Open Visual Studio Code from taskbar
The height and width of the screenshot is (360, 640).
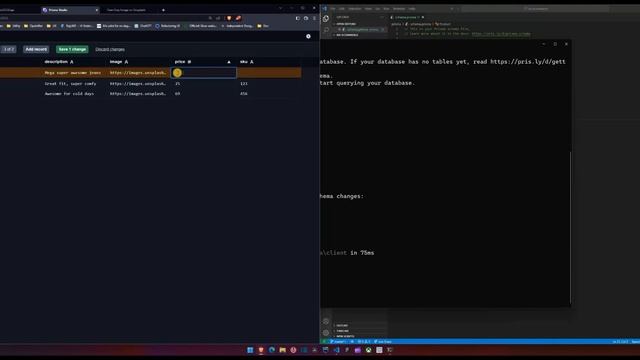point(336,350)
